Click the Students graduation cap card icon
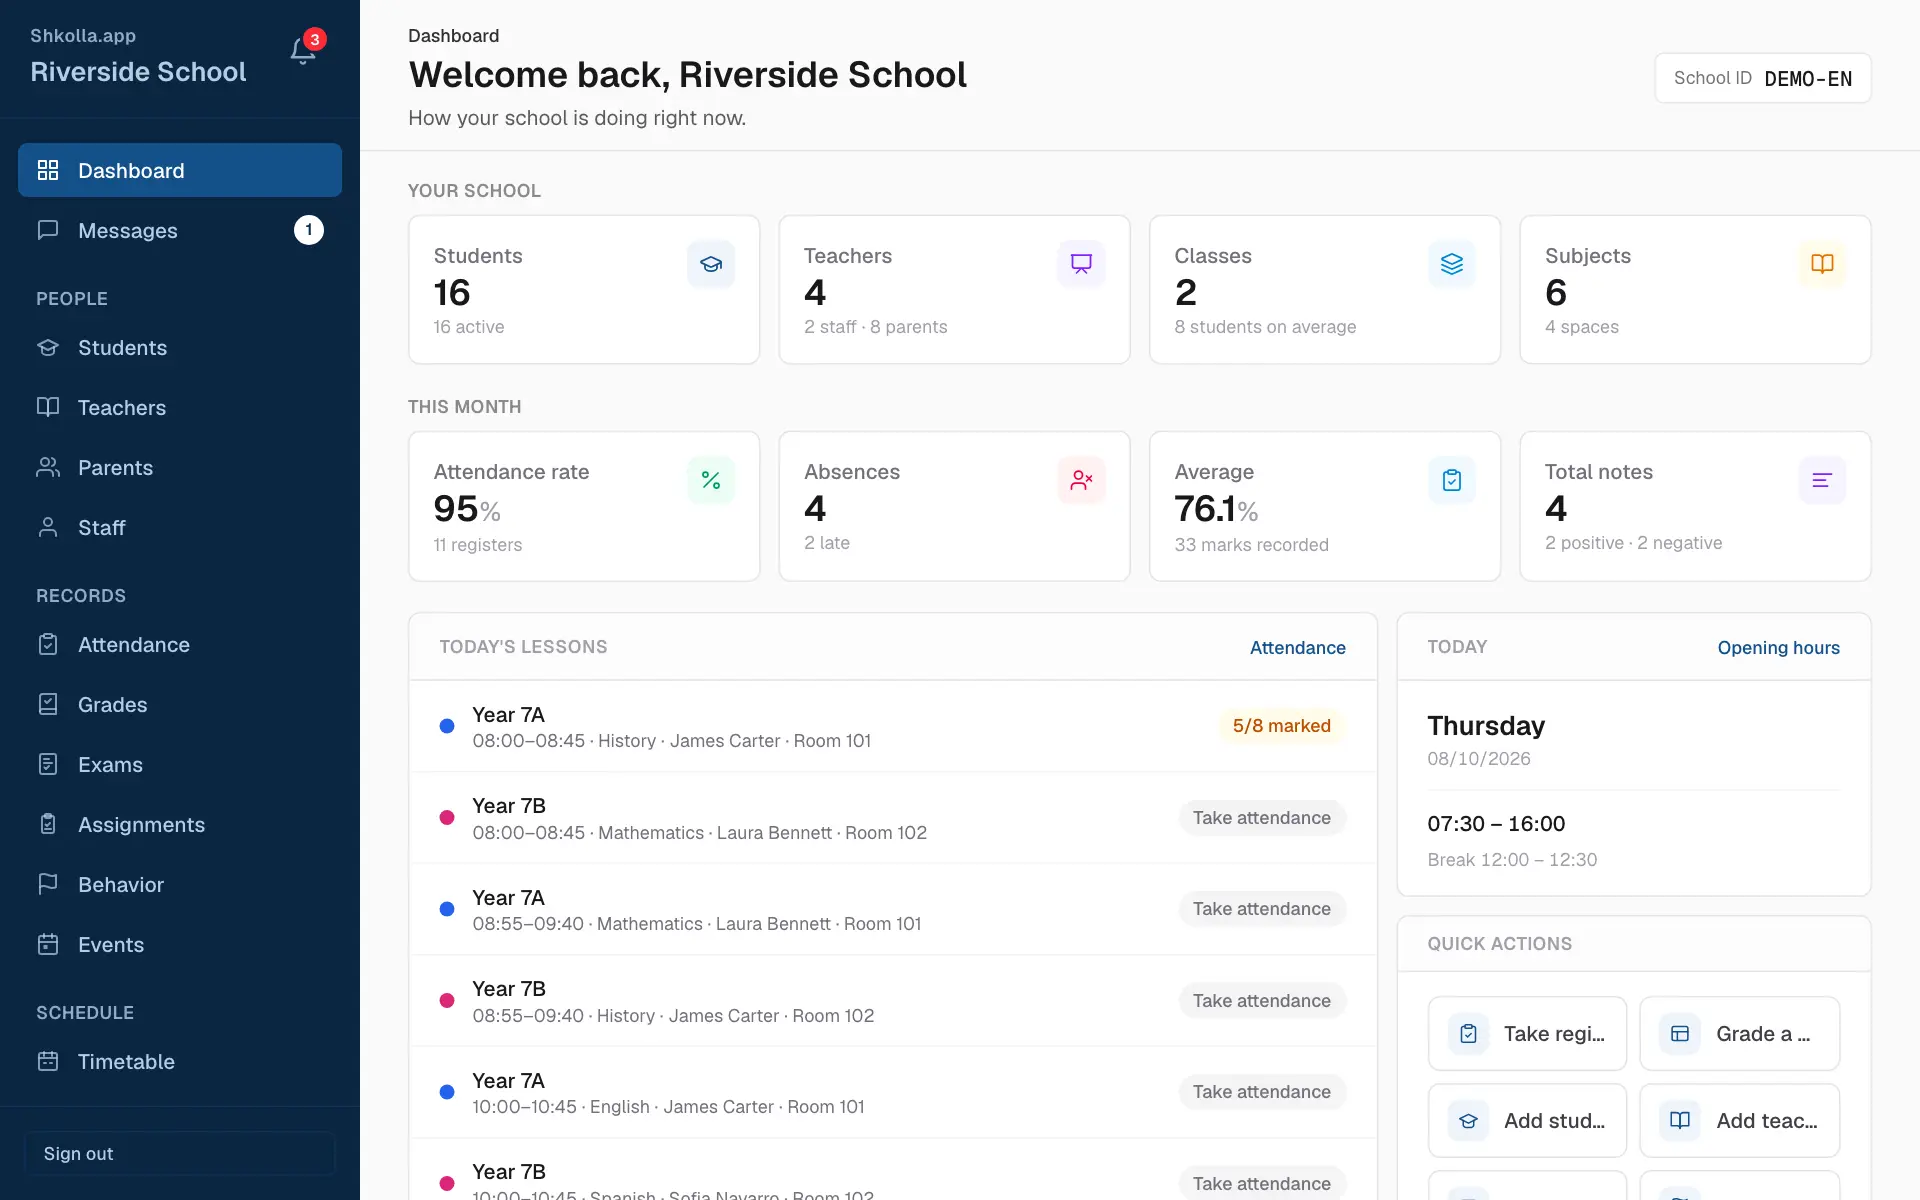This screenshot has width=1920, height=1200. pos(711,264)
